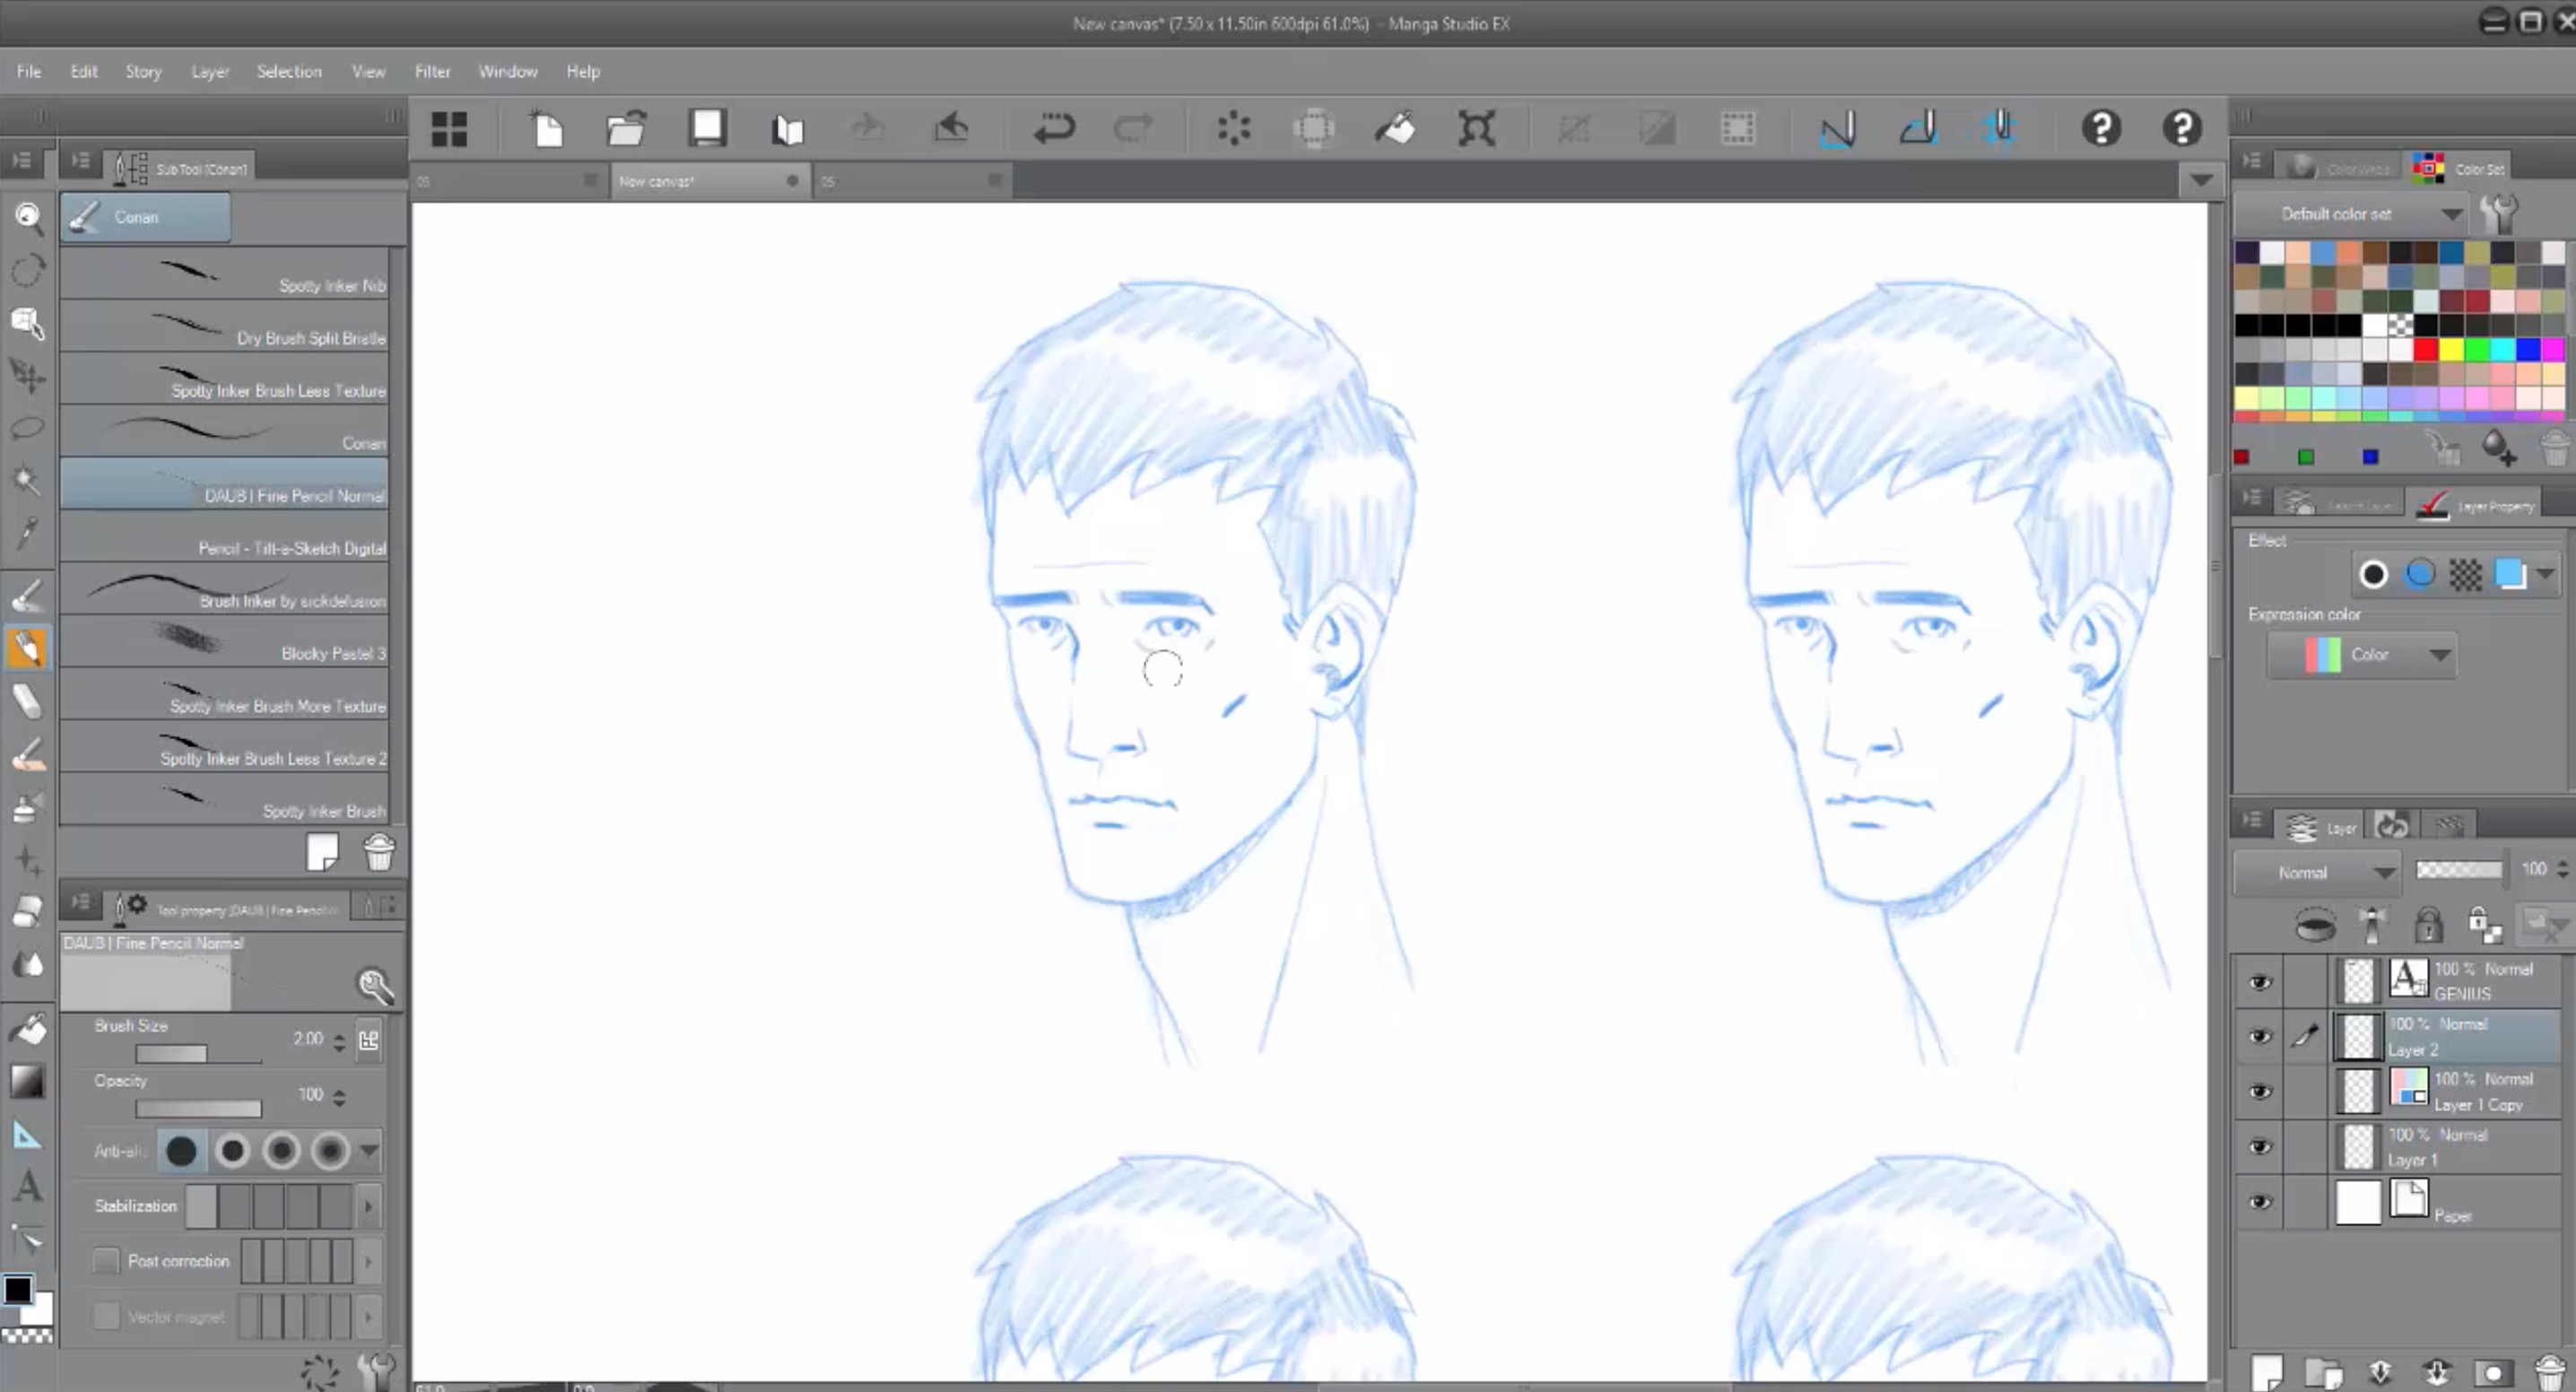2576x1392 pixels.
Task: Open the grid view toolbar icon
Action: 449,129
